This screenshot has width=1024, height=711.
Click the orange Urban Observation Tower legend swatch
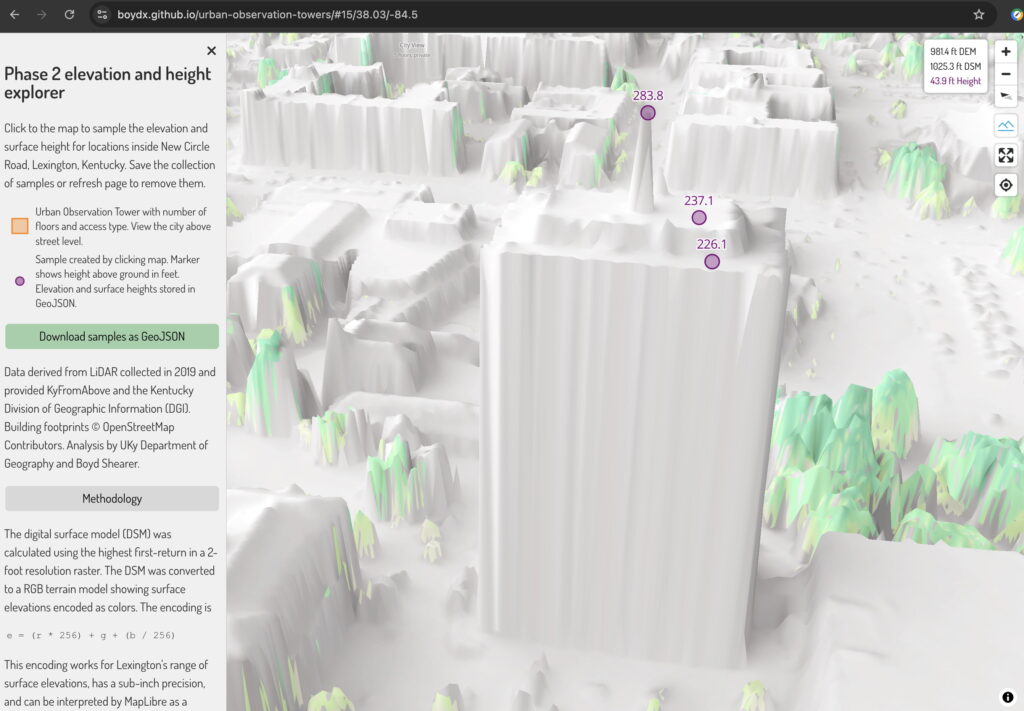click(20, 226)
